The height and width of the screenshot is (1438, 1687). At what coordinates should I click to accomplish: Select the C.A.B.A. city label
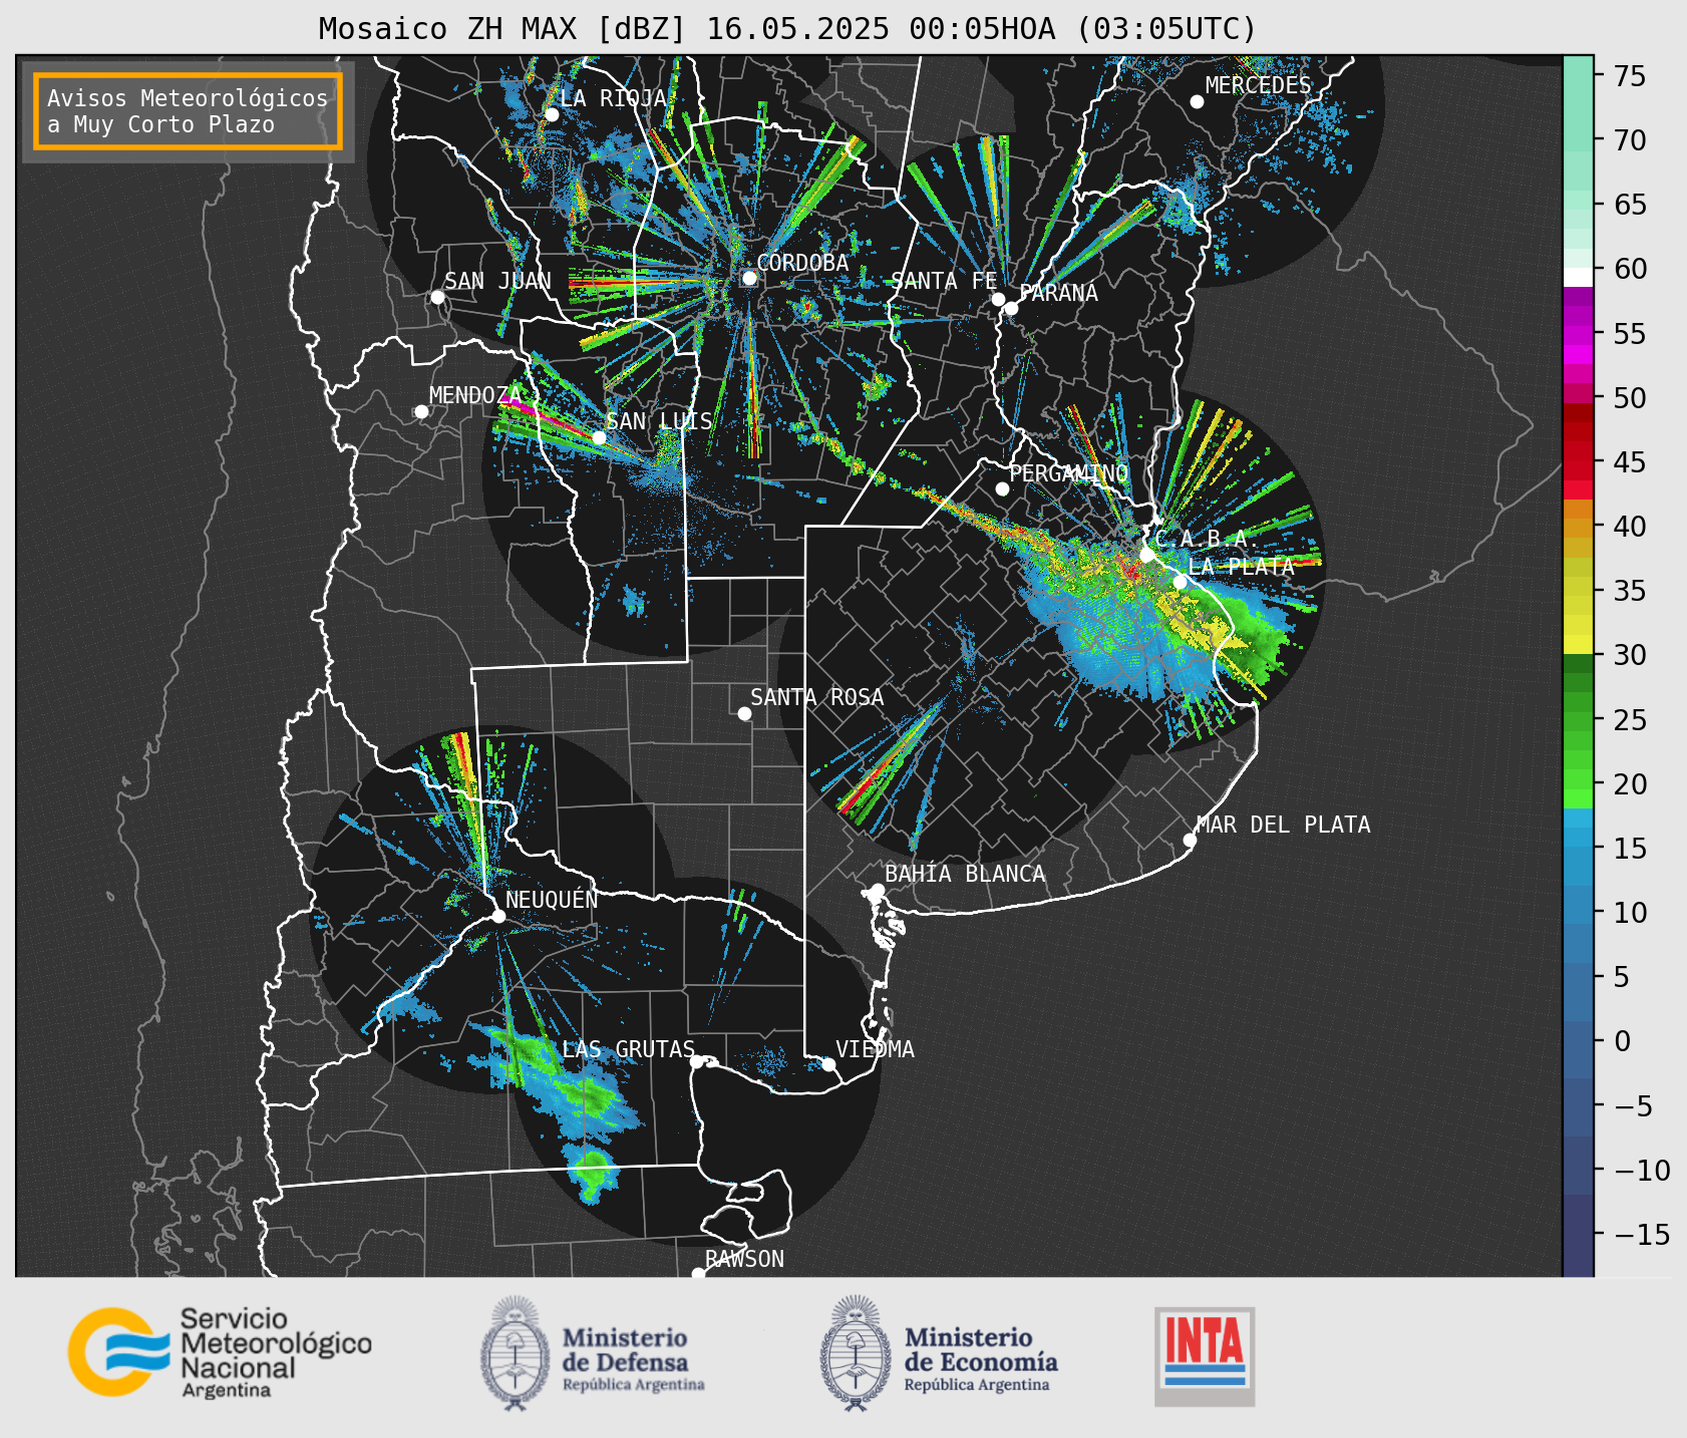(x=1207, y=539)
